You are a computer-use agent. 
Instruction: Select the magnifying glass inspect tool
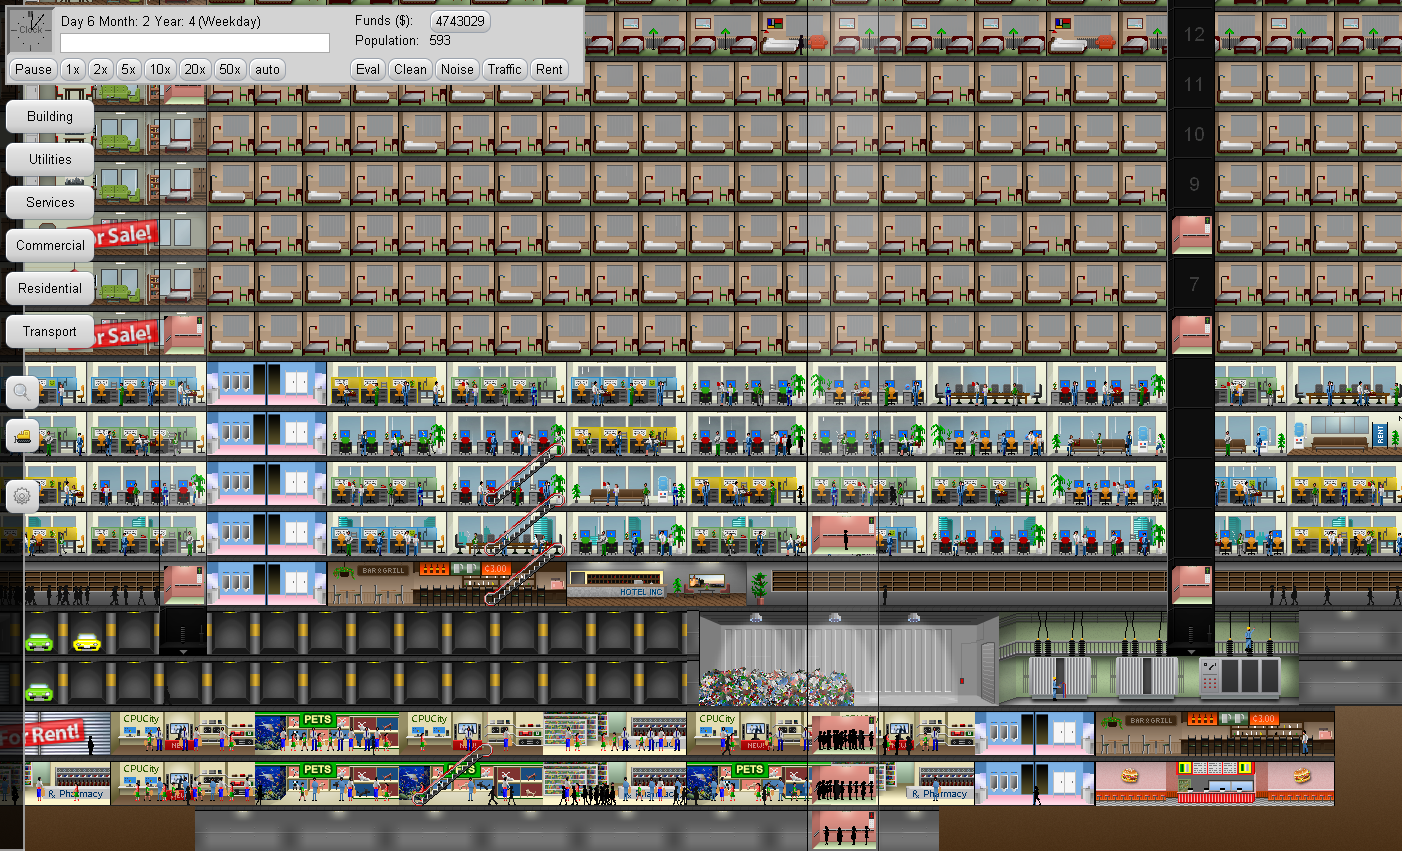(x=22, y=393)
